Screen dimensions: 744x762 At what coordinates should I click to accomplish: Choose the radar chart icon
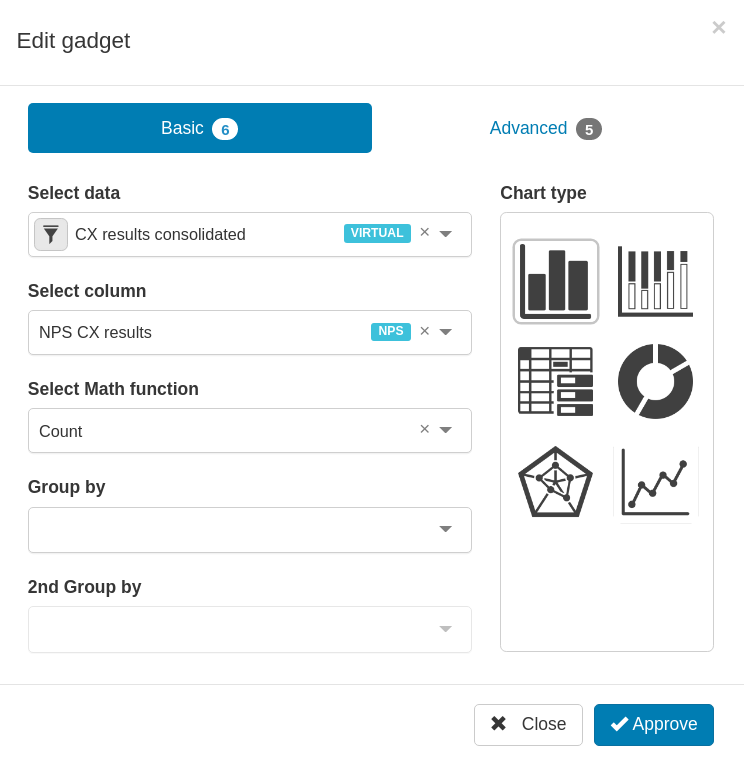(x=555, y=482)
